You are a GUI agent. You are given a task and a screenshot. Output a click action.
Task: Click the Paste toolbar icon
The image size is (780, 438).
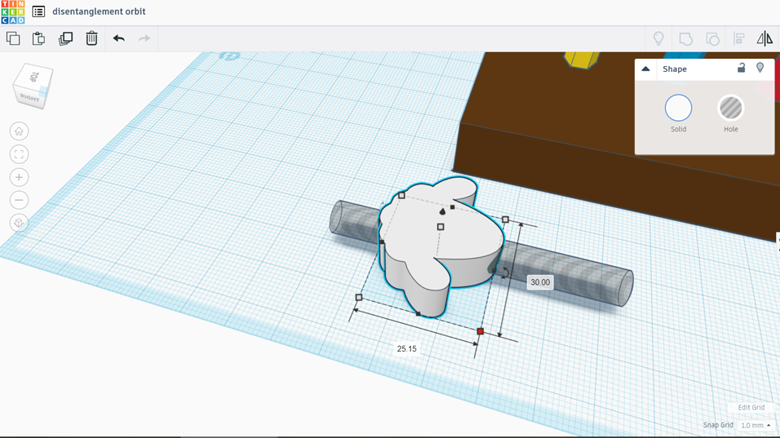(x=38, y=38)
